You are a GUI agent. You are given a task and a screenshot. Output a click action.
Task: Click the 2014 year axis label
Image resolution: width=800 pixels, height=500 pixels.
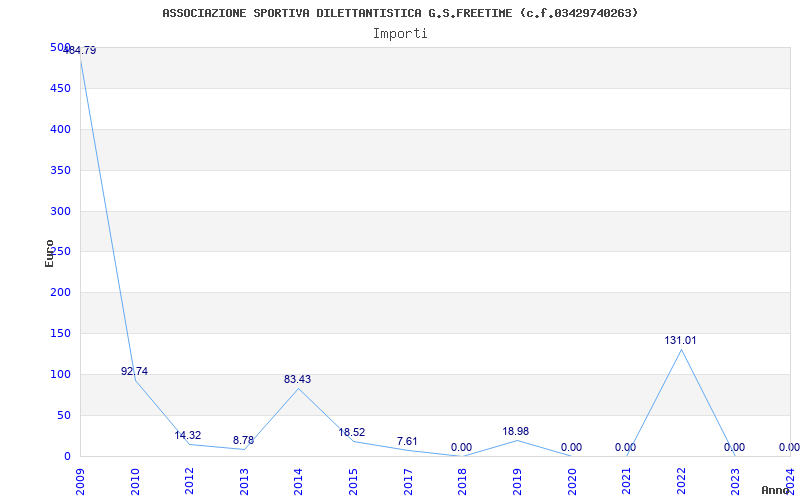[298, 482]
